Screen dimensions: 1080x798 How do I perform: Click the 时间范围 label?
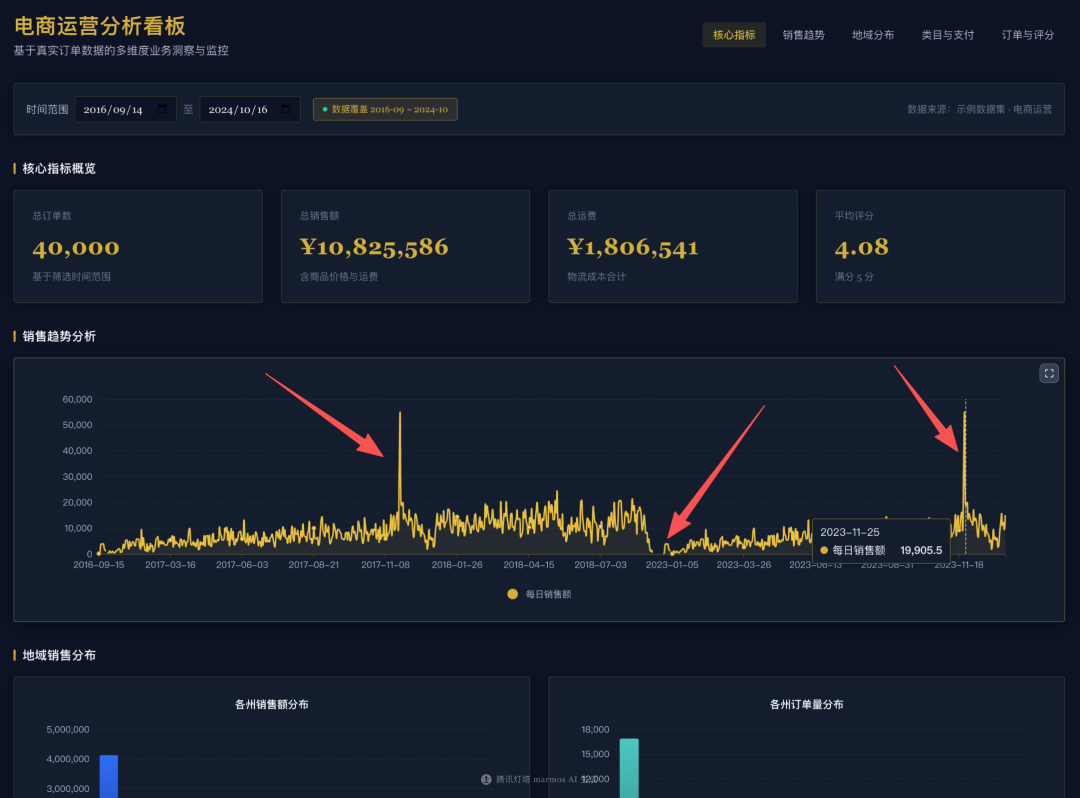click(47, 109)
